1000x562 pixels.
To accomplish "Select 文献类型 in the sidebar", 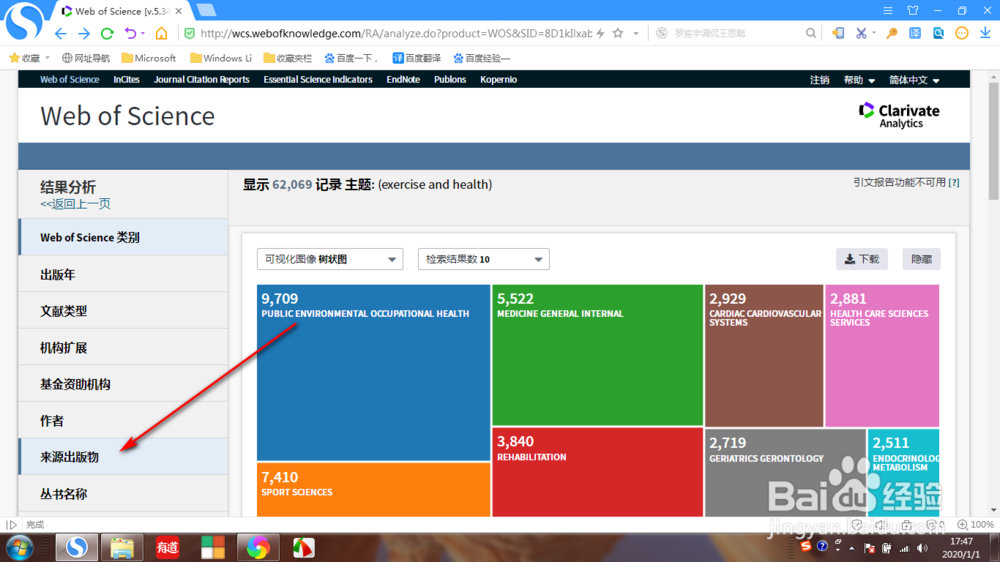I will pyautogui.click(x=123, y=311).
